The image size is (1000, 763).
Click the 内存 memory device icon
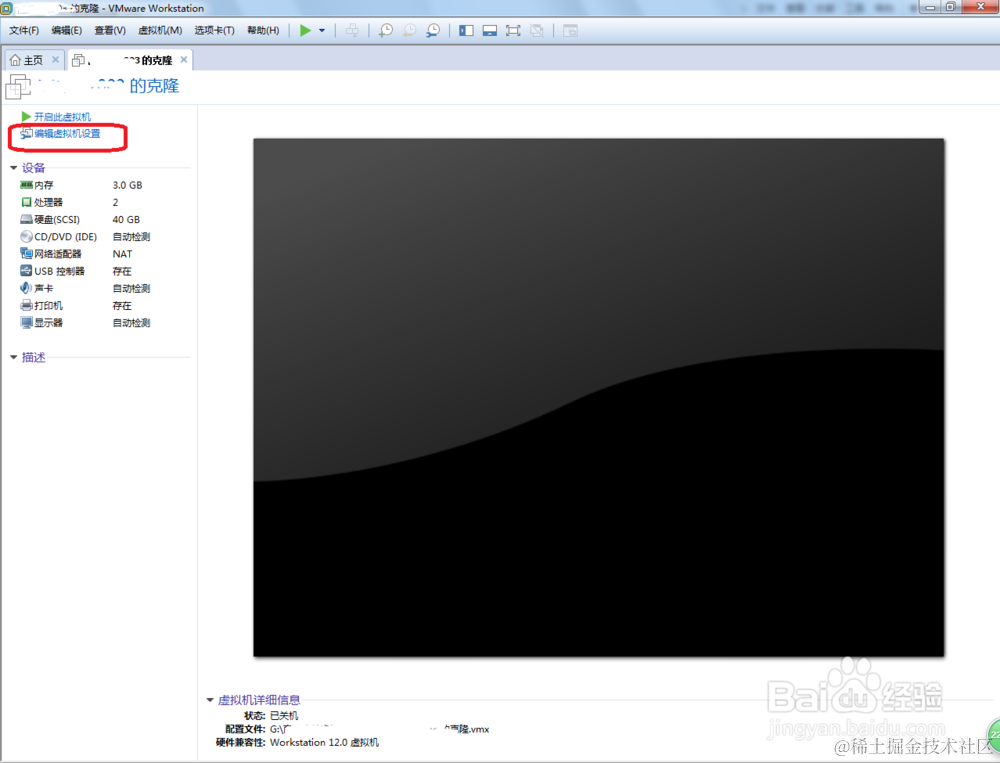(26, 185)
